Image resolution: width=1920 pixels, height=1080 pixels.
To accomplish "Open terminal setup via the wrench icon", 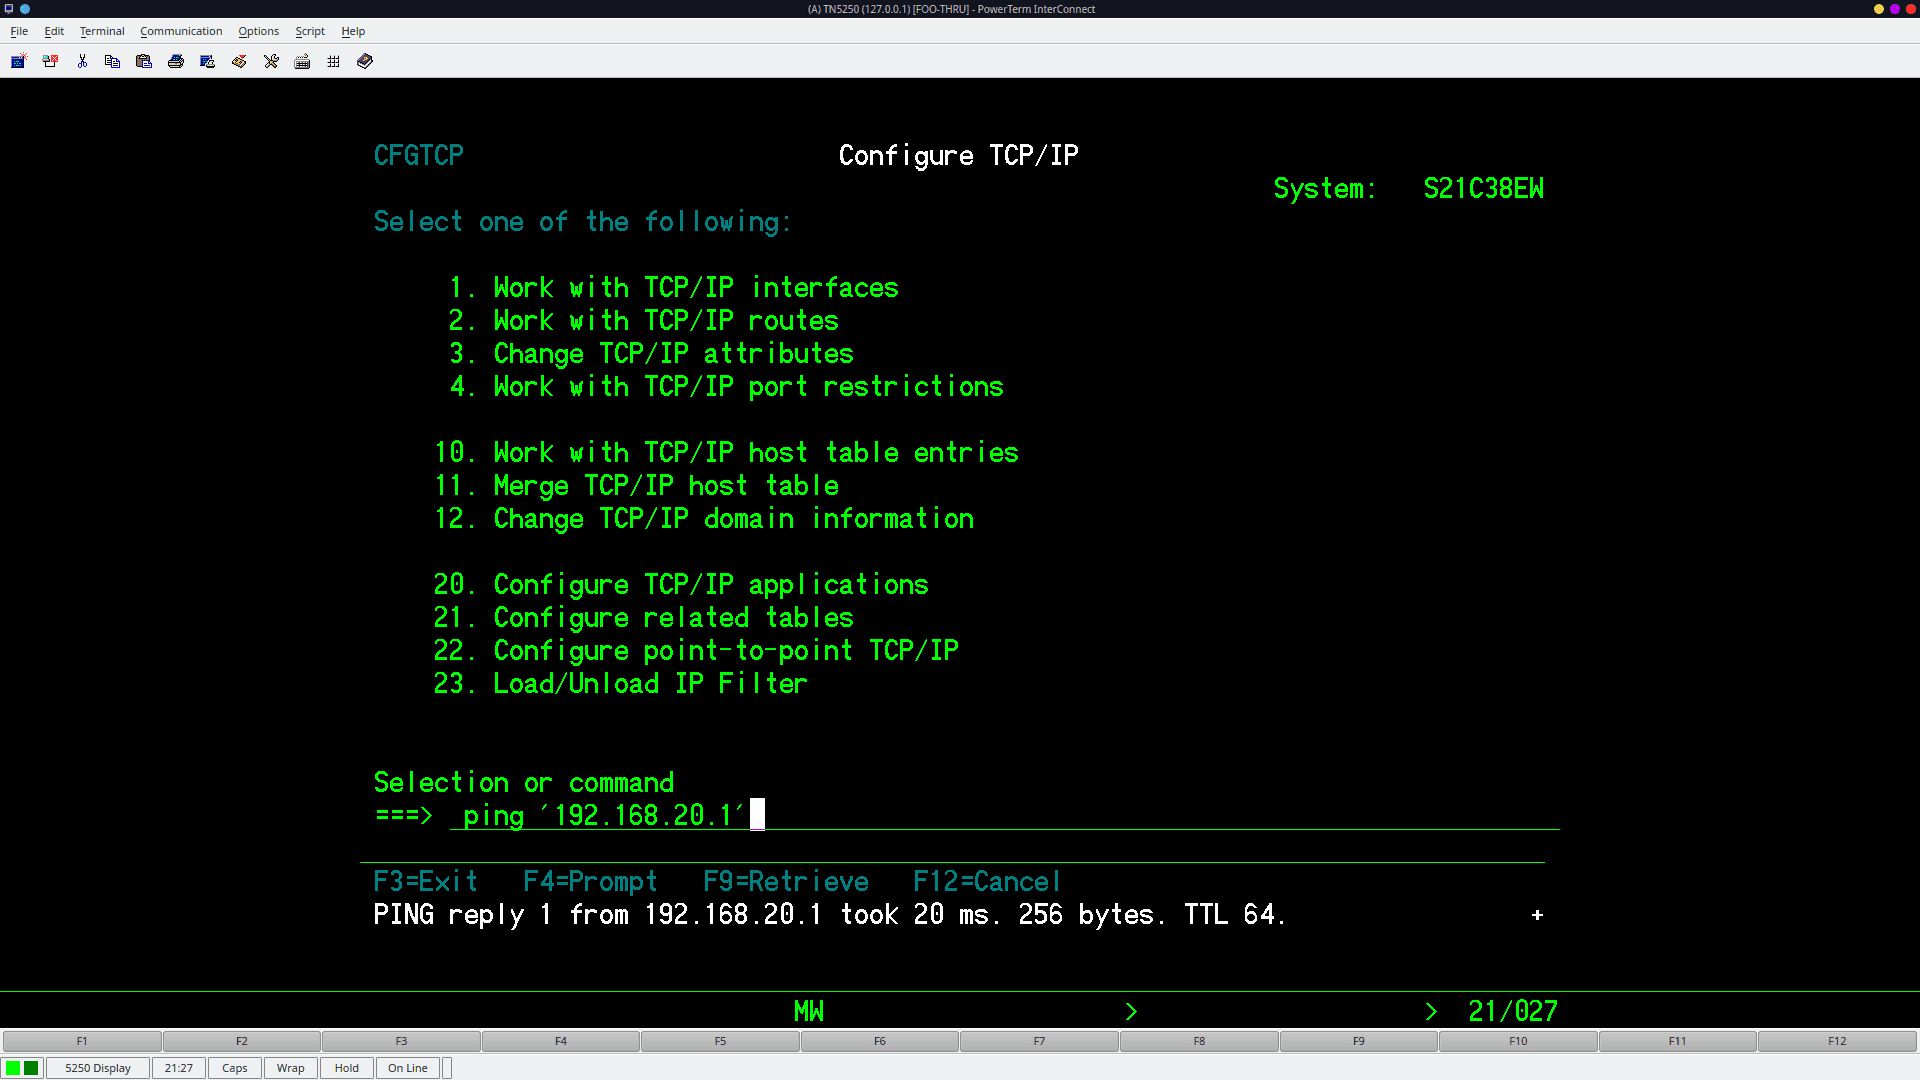I will coord(271,61).
